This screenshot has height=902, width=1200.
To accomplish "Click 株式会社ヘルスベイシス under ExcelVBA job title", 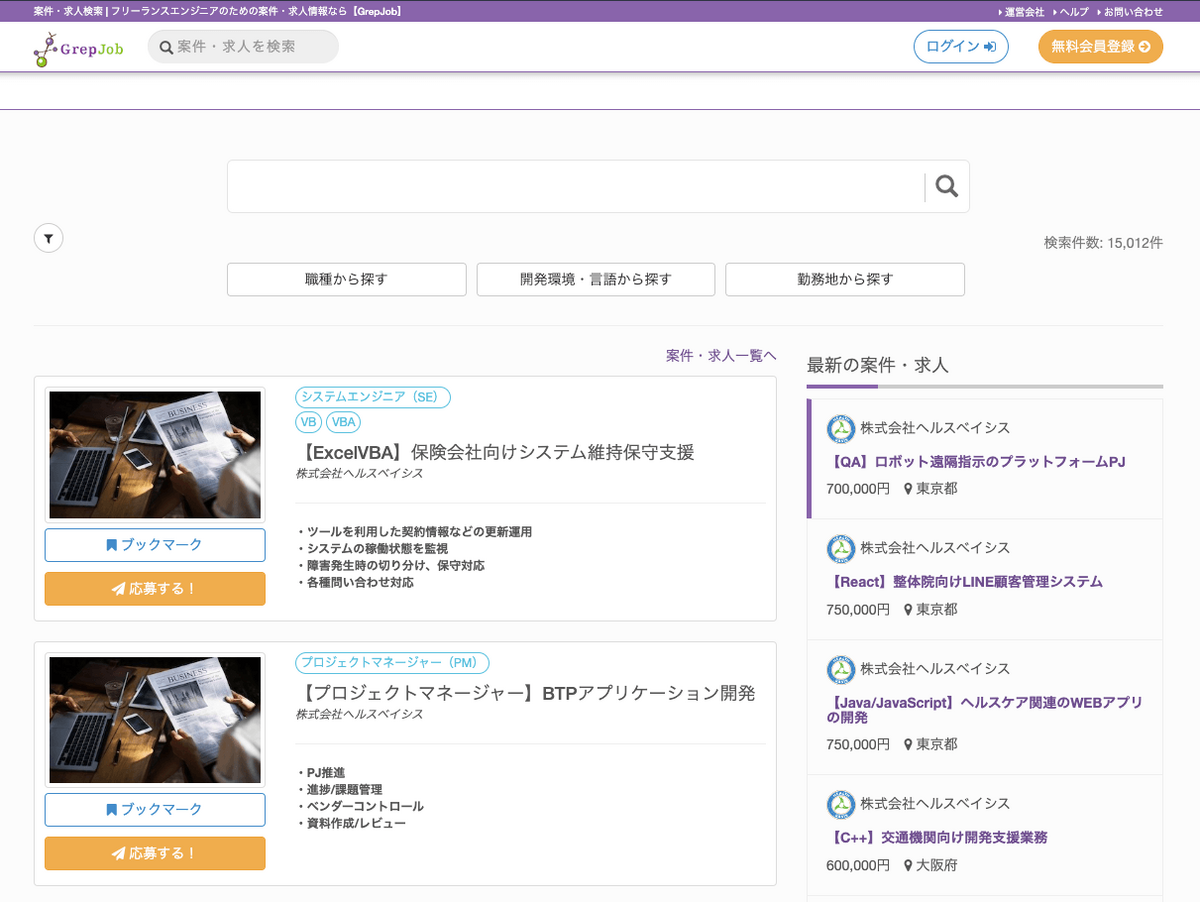I will (359, 474).
